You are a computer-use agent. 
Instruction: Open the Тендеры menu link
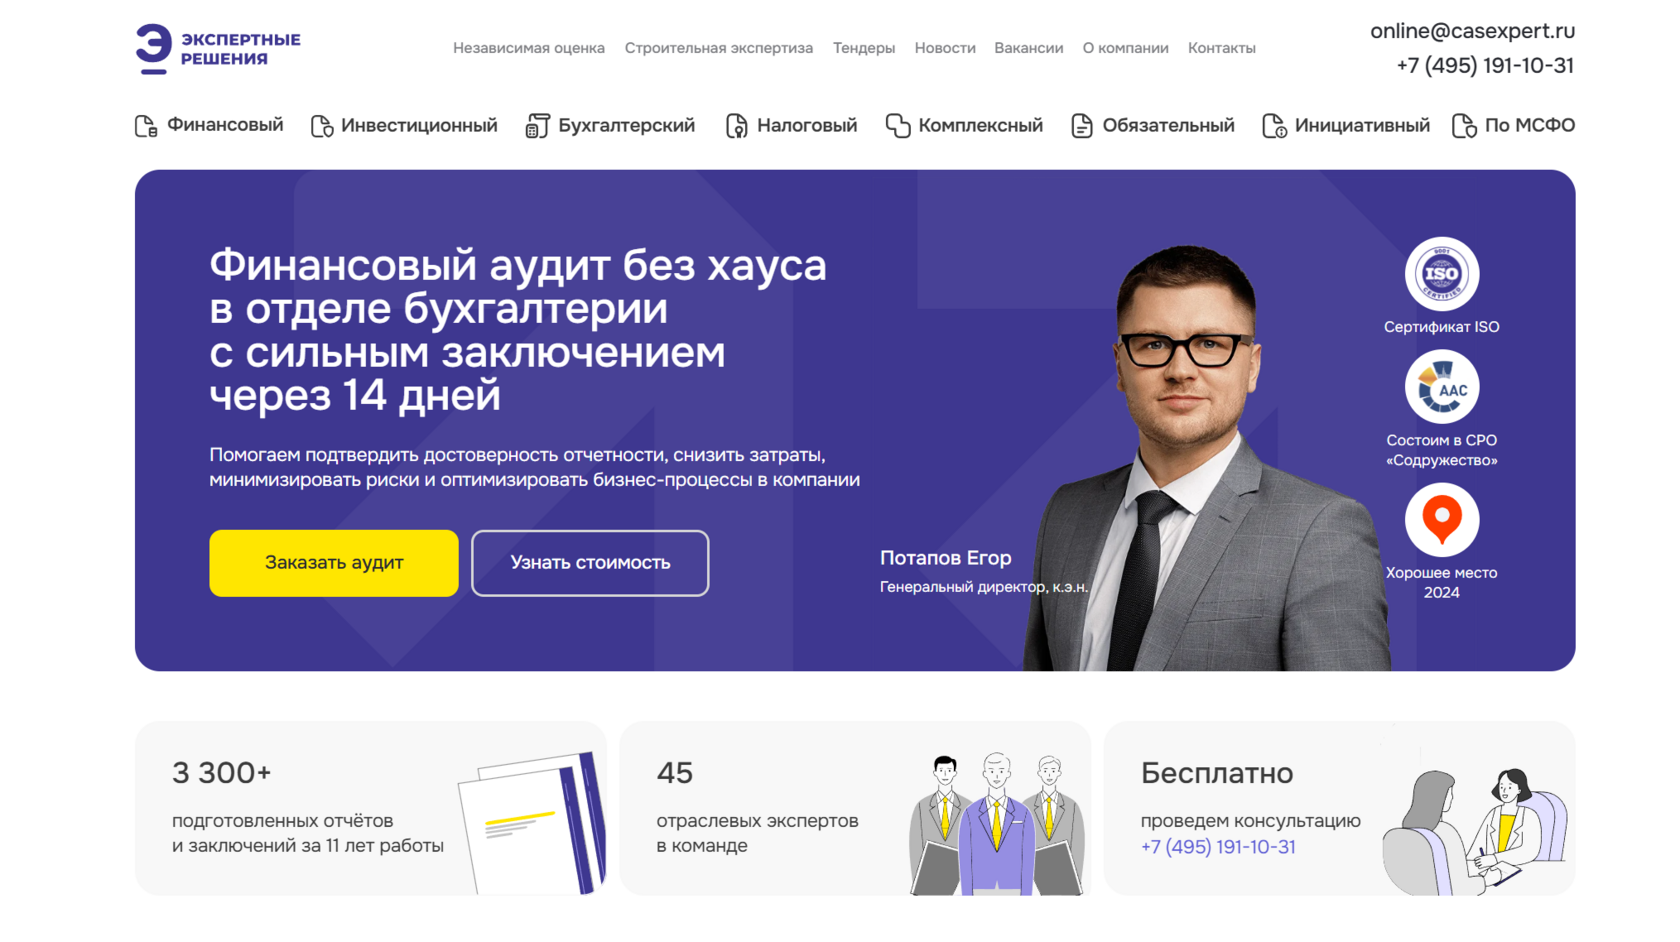tap(863, 48)
